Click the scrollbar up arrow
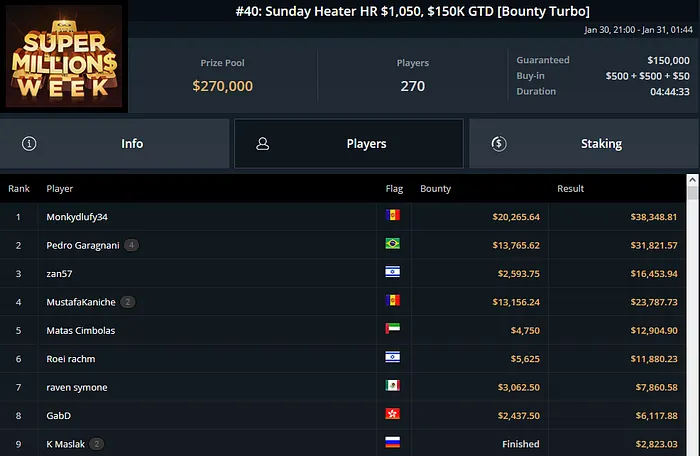700x456 pixels. click(x=692, y=181)
